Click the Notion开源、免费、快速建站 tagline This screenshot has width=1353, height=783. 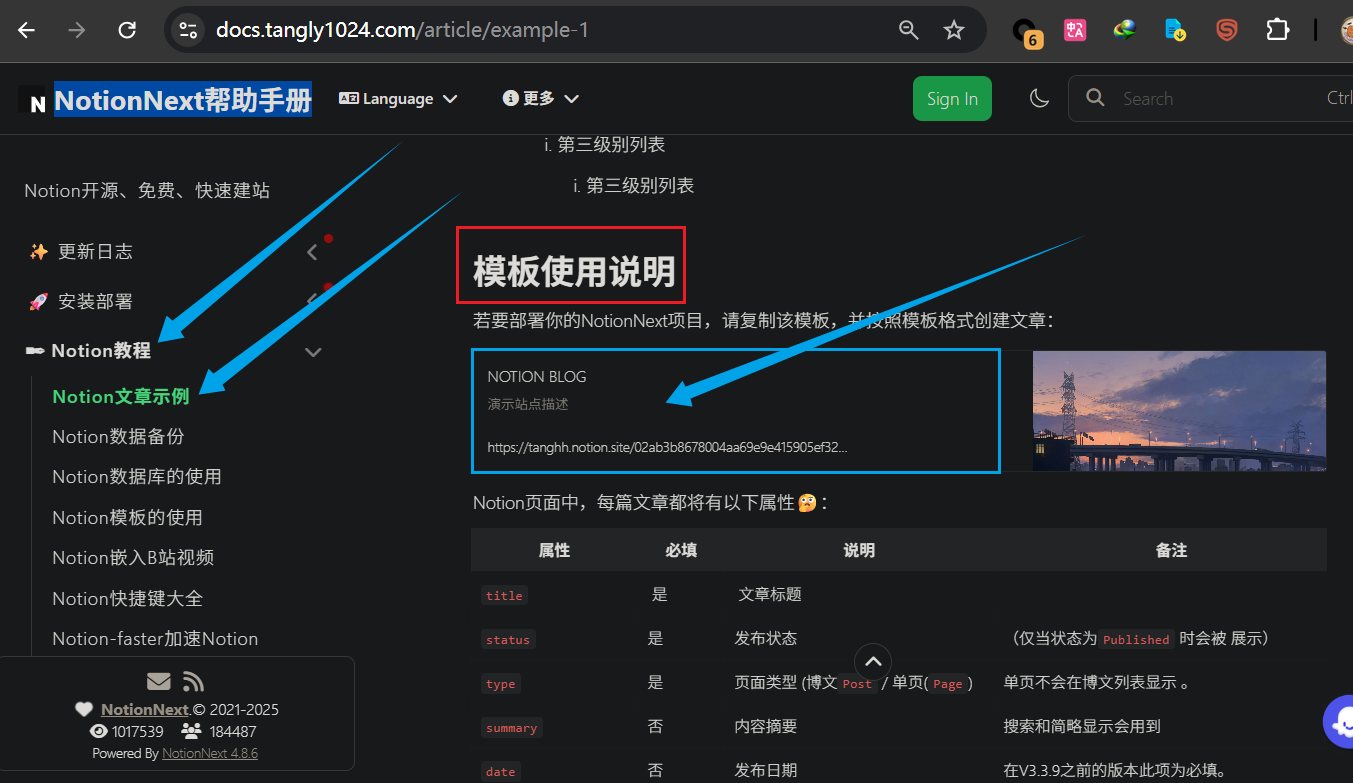click(147, 190)
